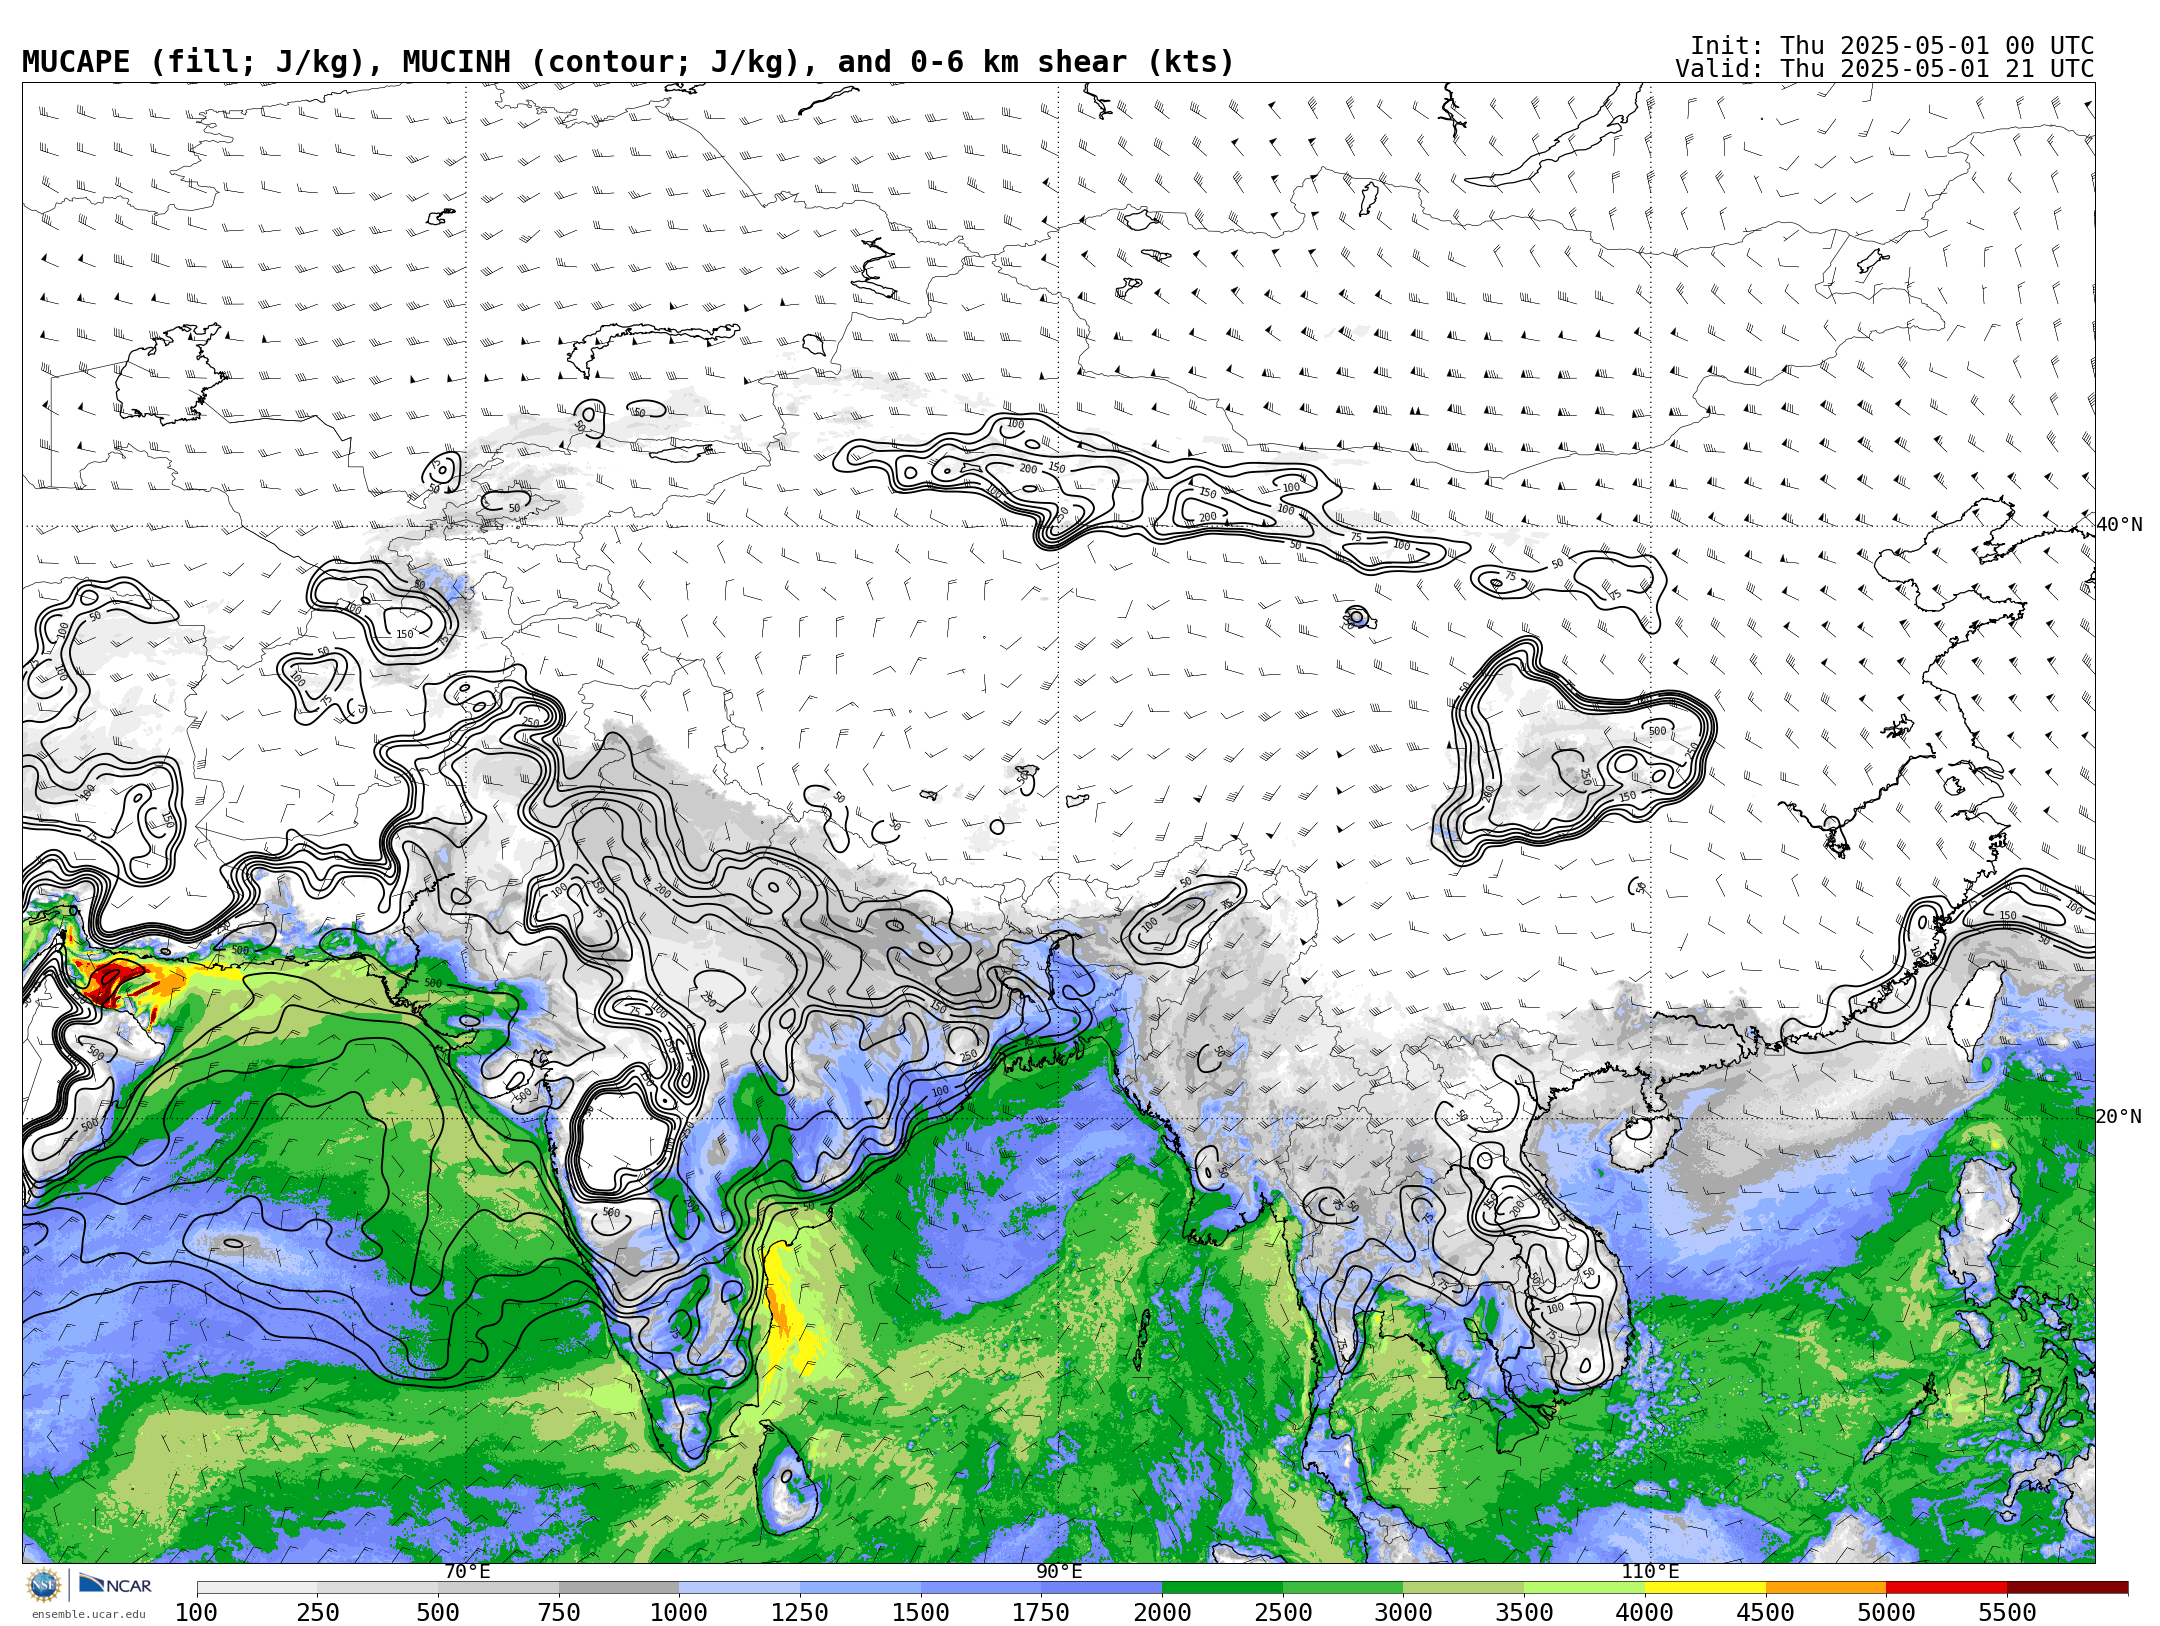Select the bright red 5000–5500 colorbar segment
The image size is (2160, 1626).
pos(1947,1588)
